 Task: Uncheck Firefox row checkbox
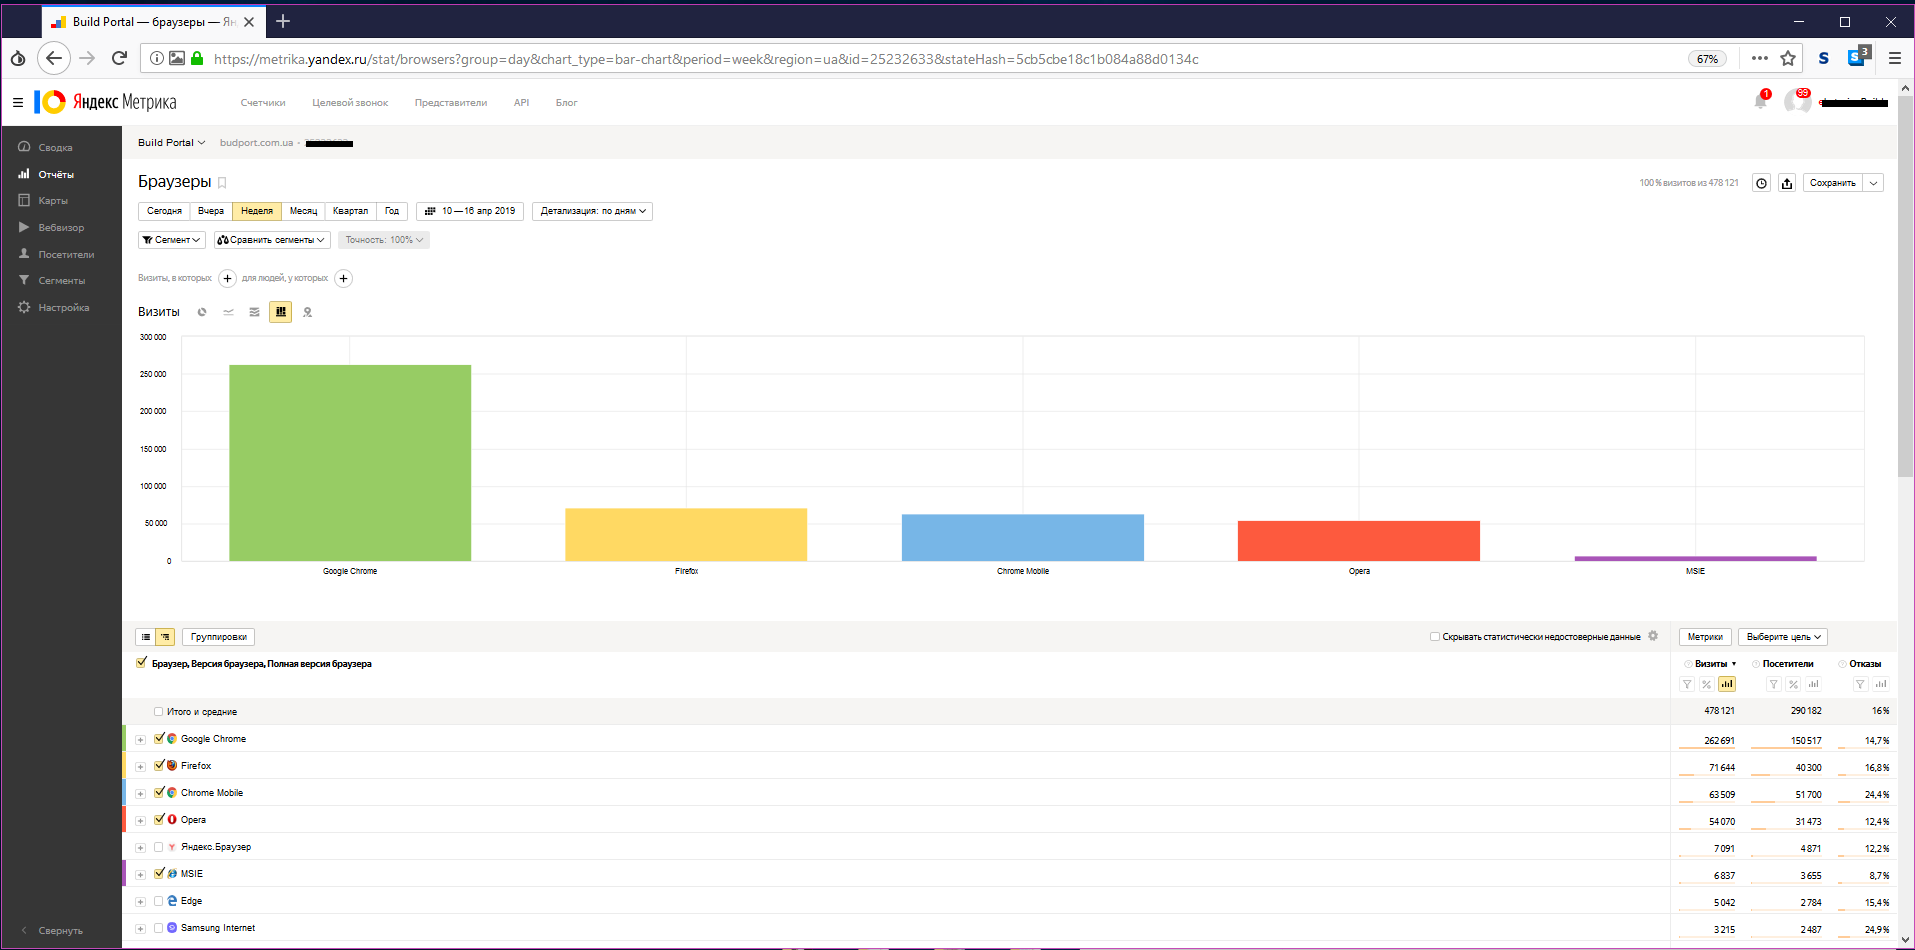[159, 765]
